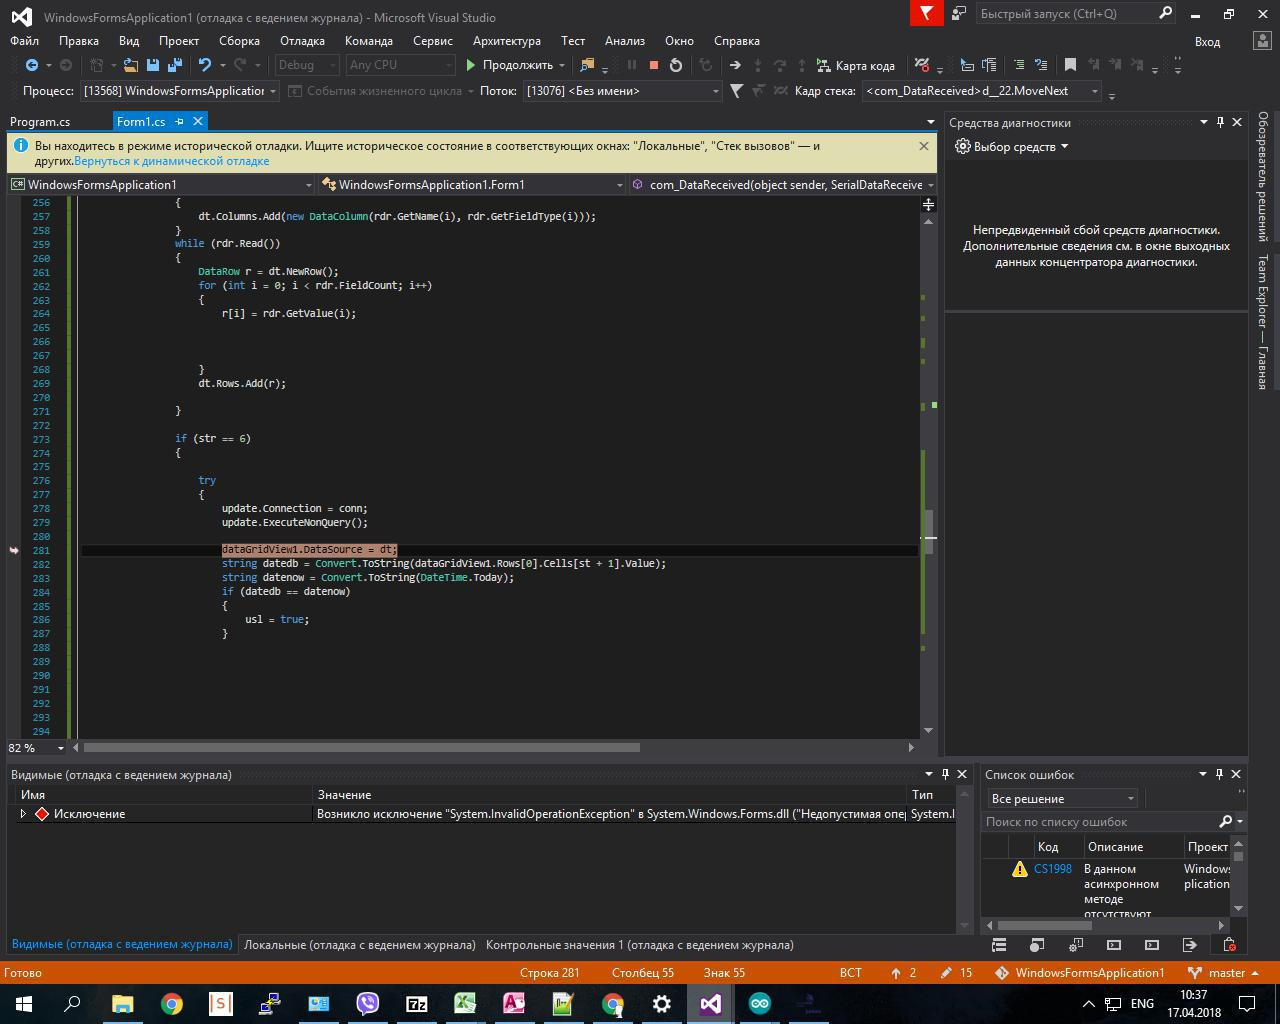Open the Team Explorer side tab
This screenshot has width=1280, height=1024.
[x=1263, y=322]
